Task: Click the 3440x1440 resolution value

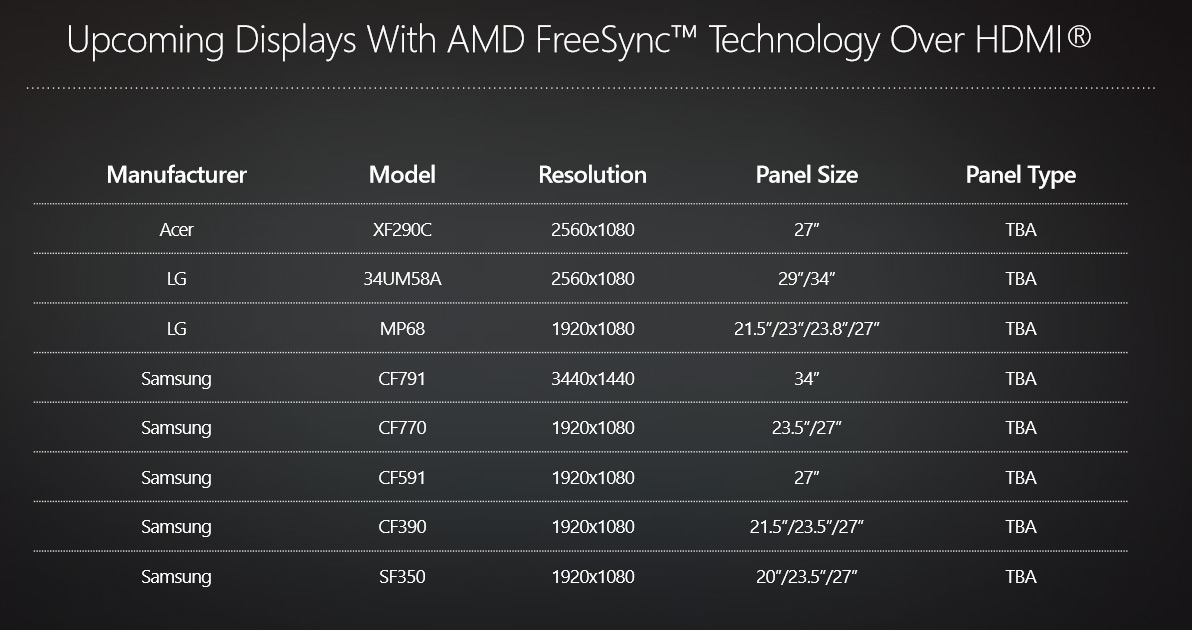Action: click(592, 378)
